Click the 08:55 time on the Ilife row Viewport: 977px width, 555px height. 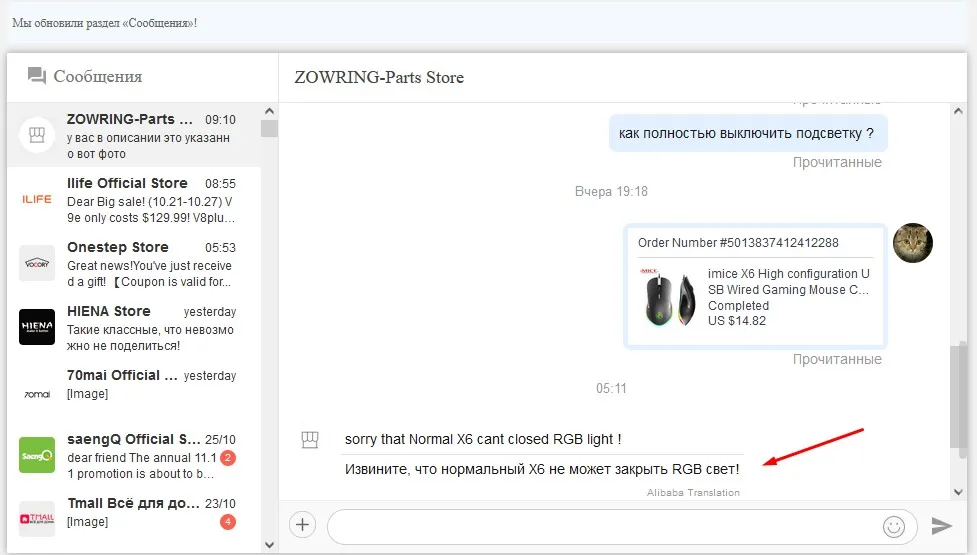221,184
